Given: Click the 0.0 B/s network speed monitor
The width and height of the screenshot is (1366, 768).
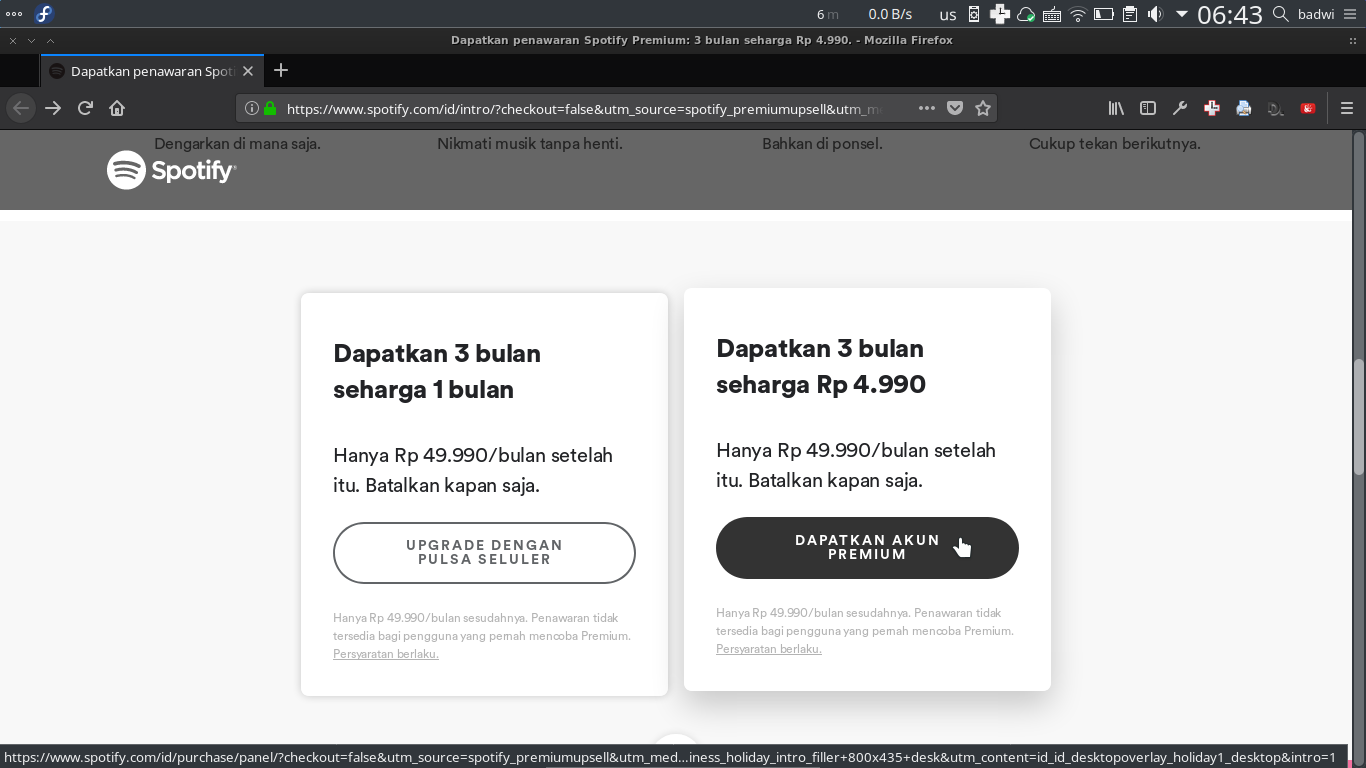Looking at the screenshot, I should [890, 14].
